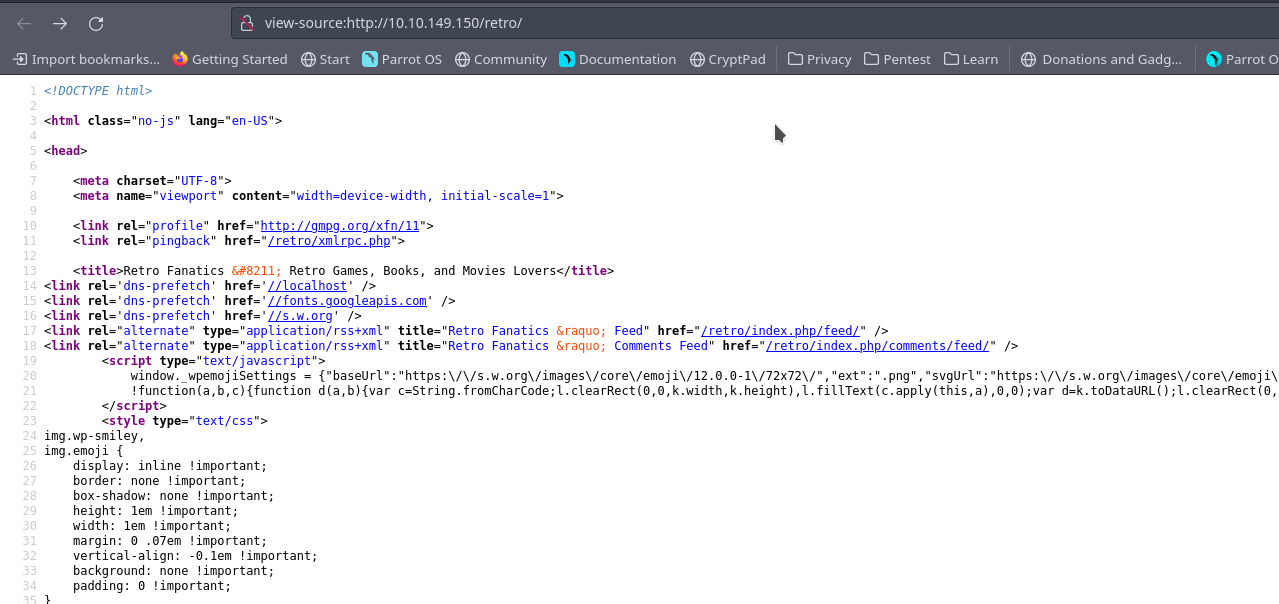Click the window._wpemojiSettings script line
Image resolution: width=1279 pixels, height=604 pixels.
[704, 376]
